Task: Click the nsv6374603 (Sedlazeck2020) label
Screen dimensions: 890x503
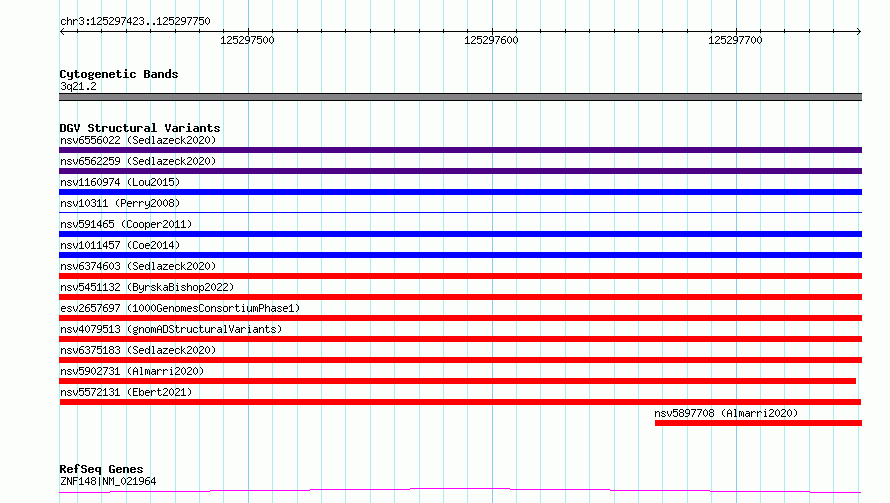Action: point(138,266)
